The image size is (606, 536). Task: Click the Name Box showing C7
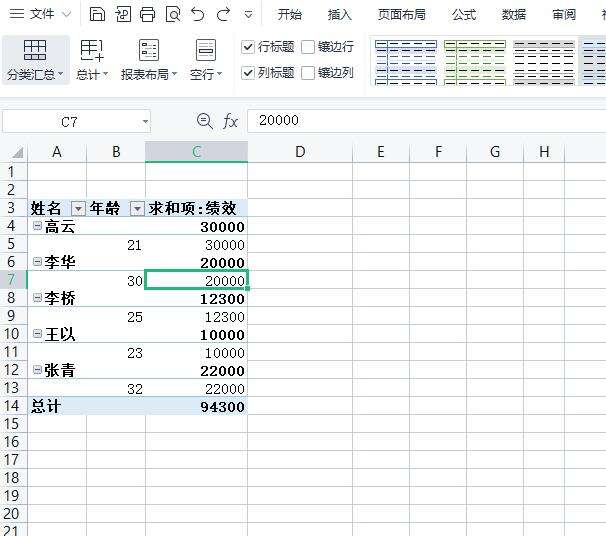coord(70,121)
